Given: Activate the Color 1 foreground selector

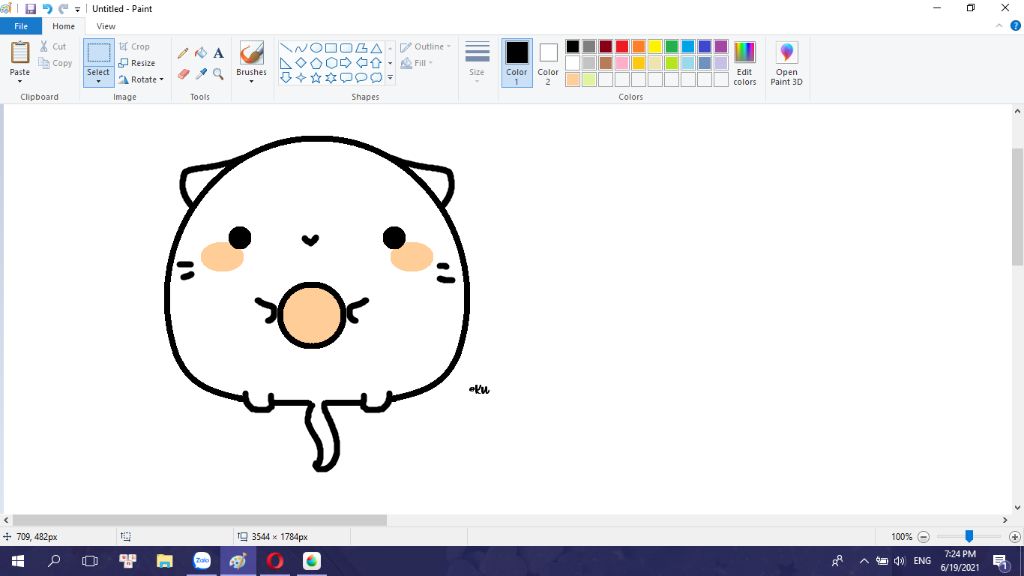Looking at the screenshot, I should [x=517, y=63].
